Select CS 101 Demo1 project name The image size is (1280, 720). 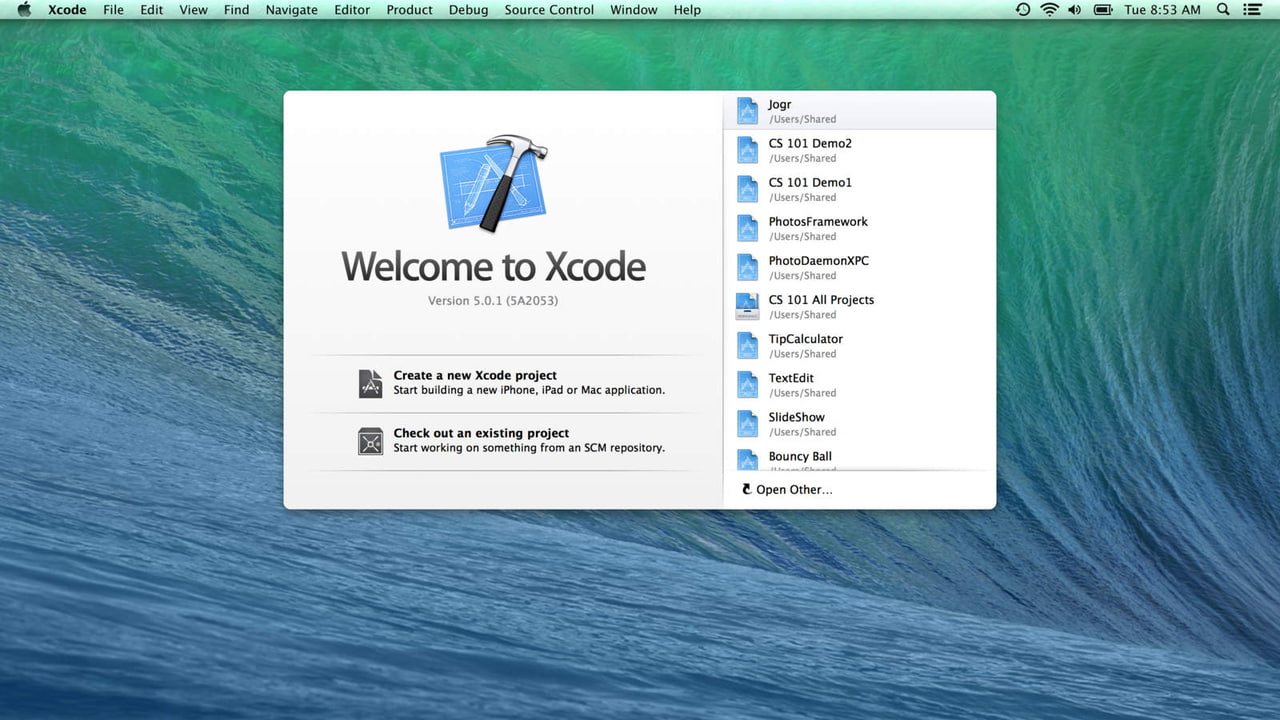(x=810, y=183)
